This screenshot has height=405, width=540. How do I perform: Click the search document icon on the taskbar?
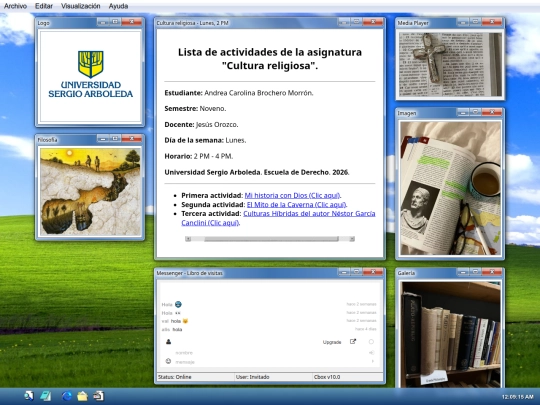29,396
